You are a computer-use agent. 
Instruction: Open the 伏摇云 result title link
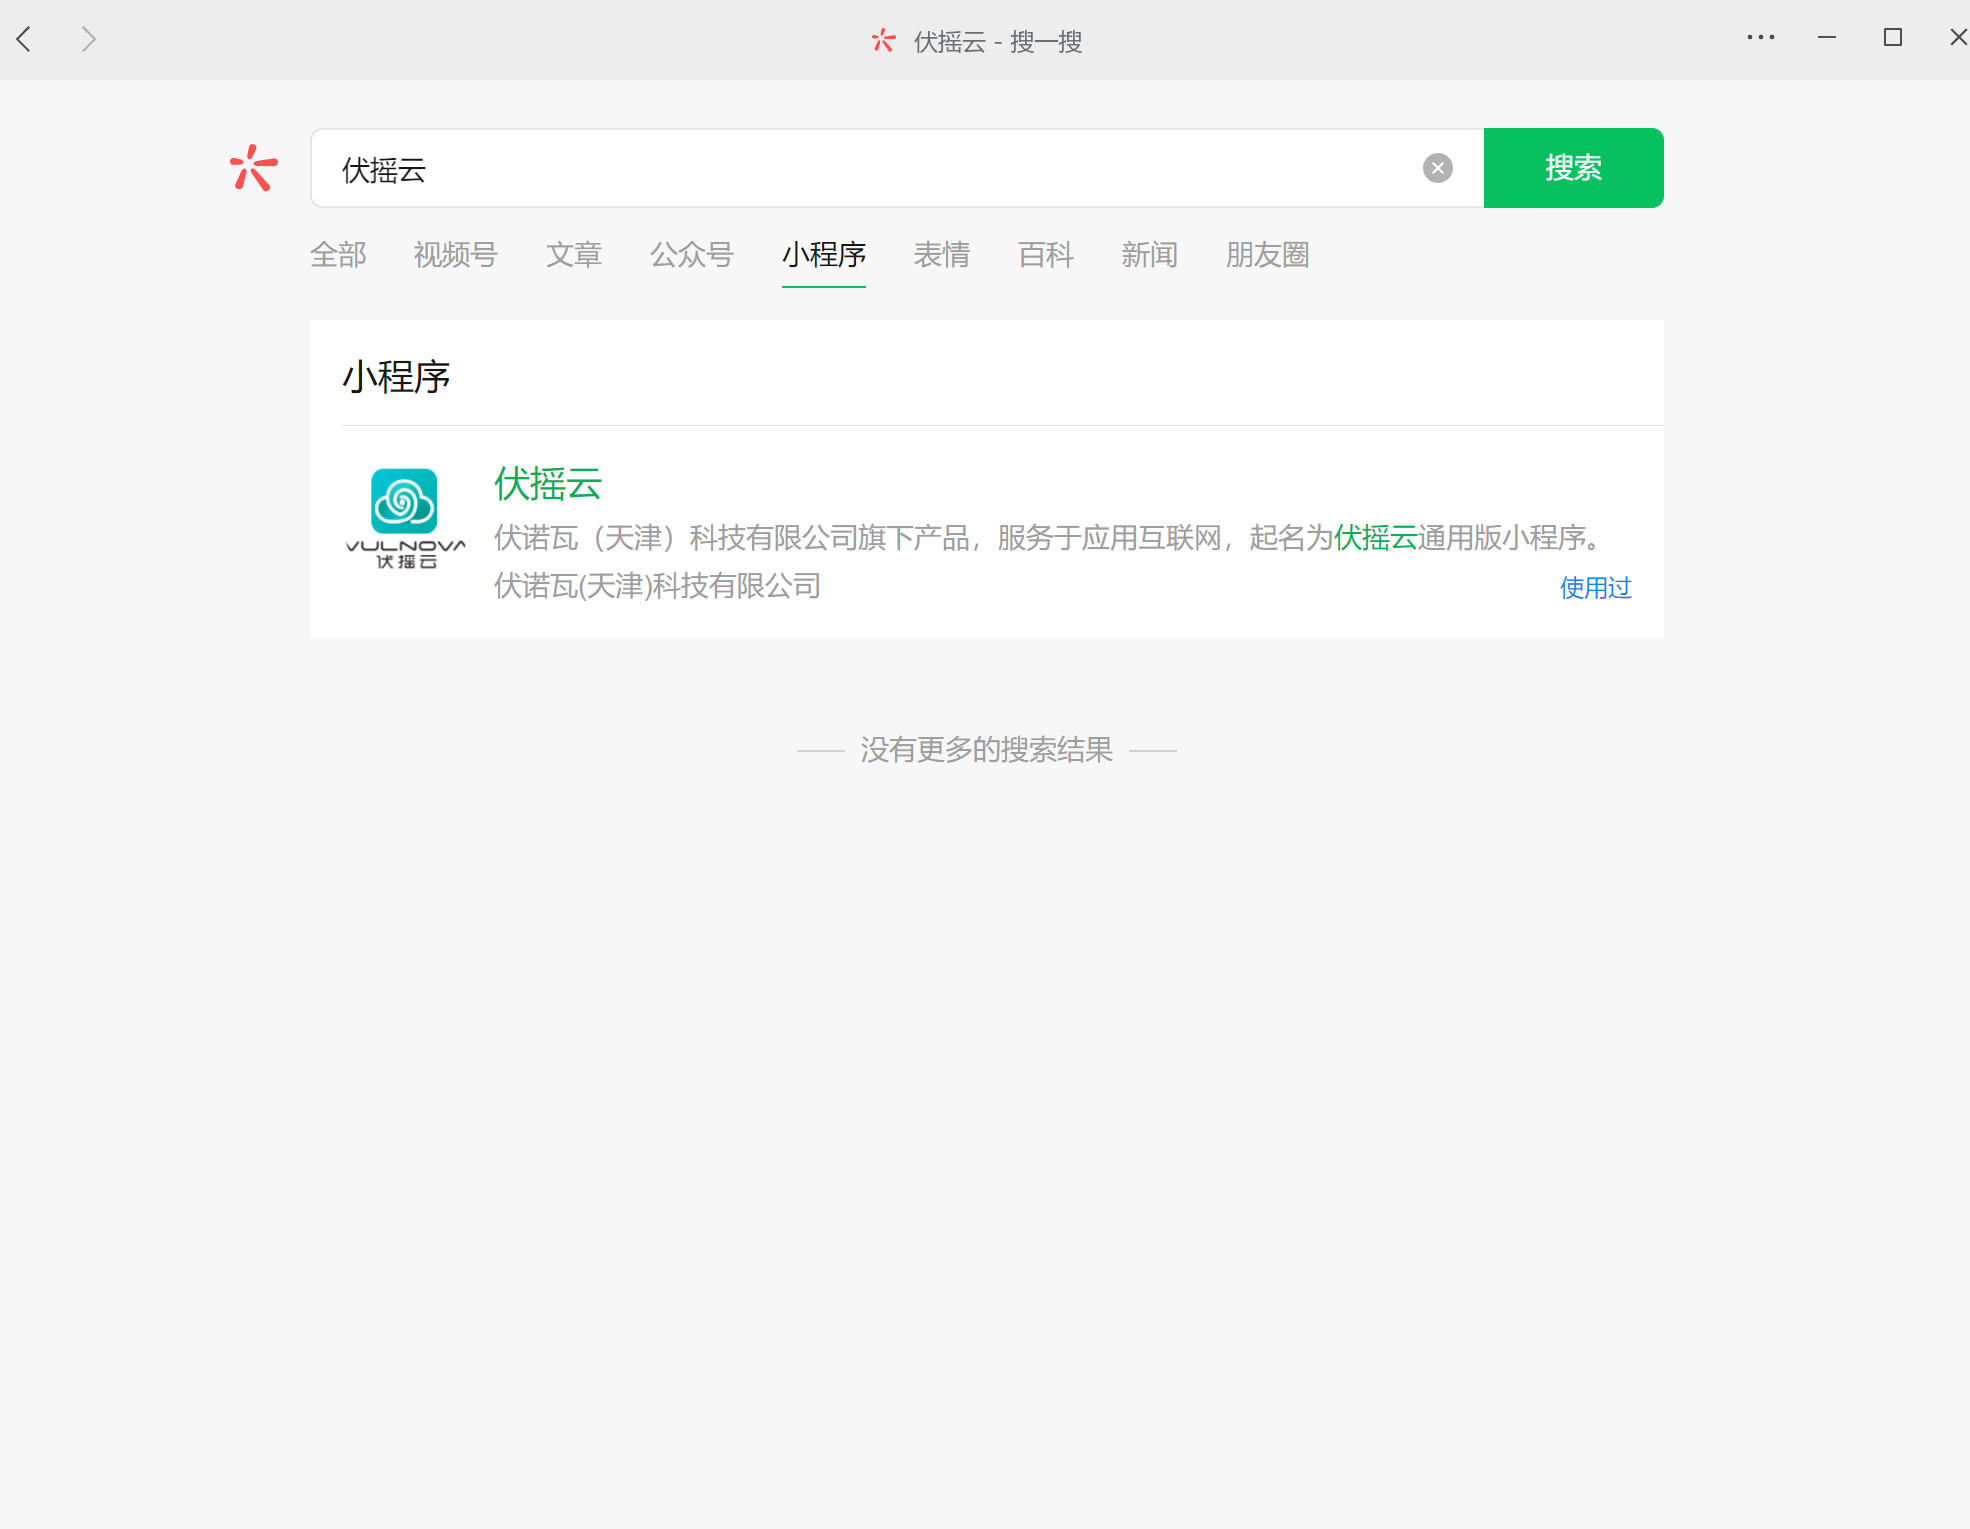tap(548, 484)
